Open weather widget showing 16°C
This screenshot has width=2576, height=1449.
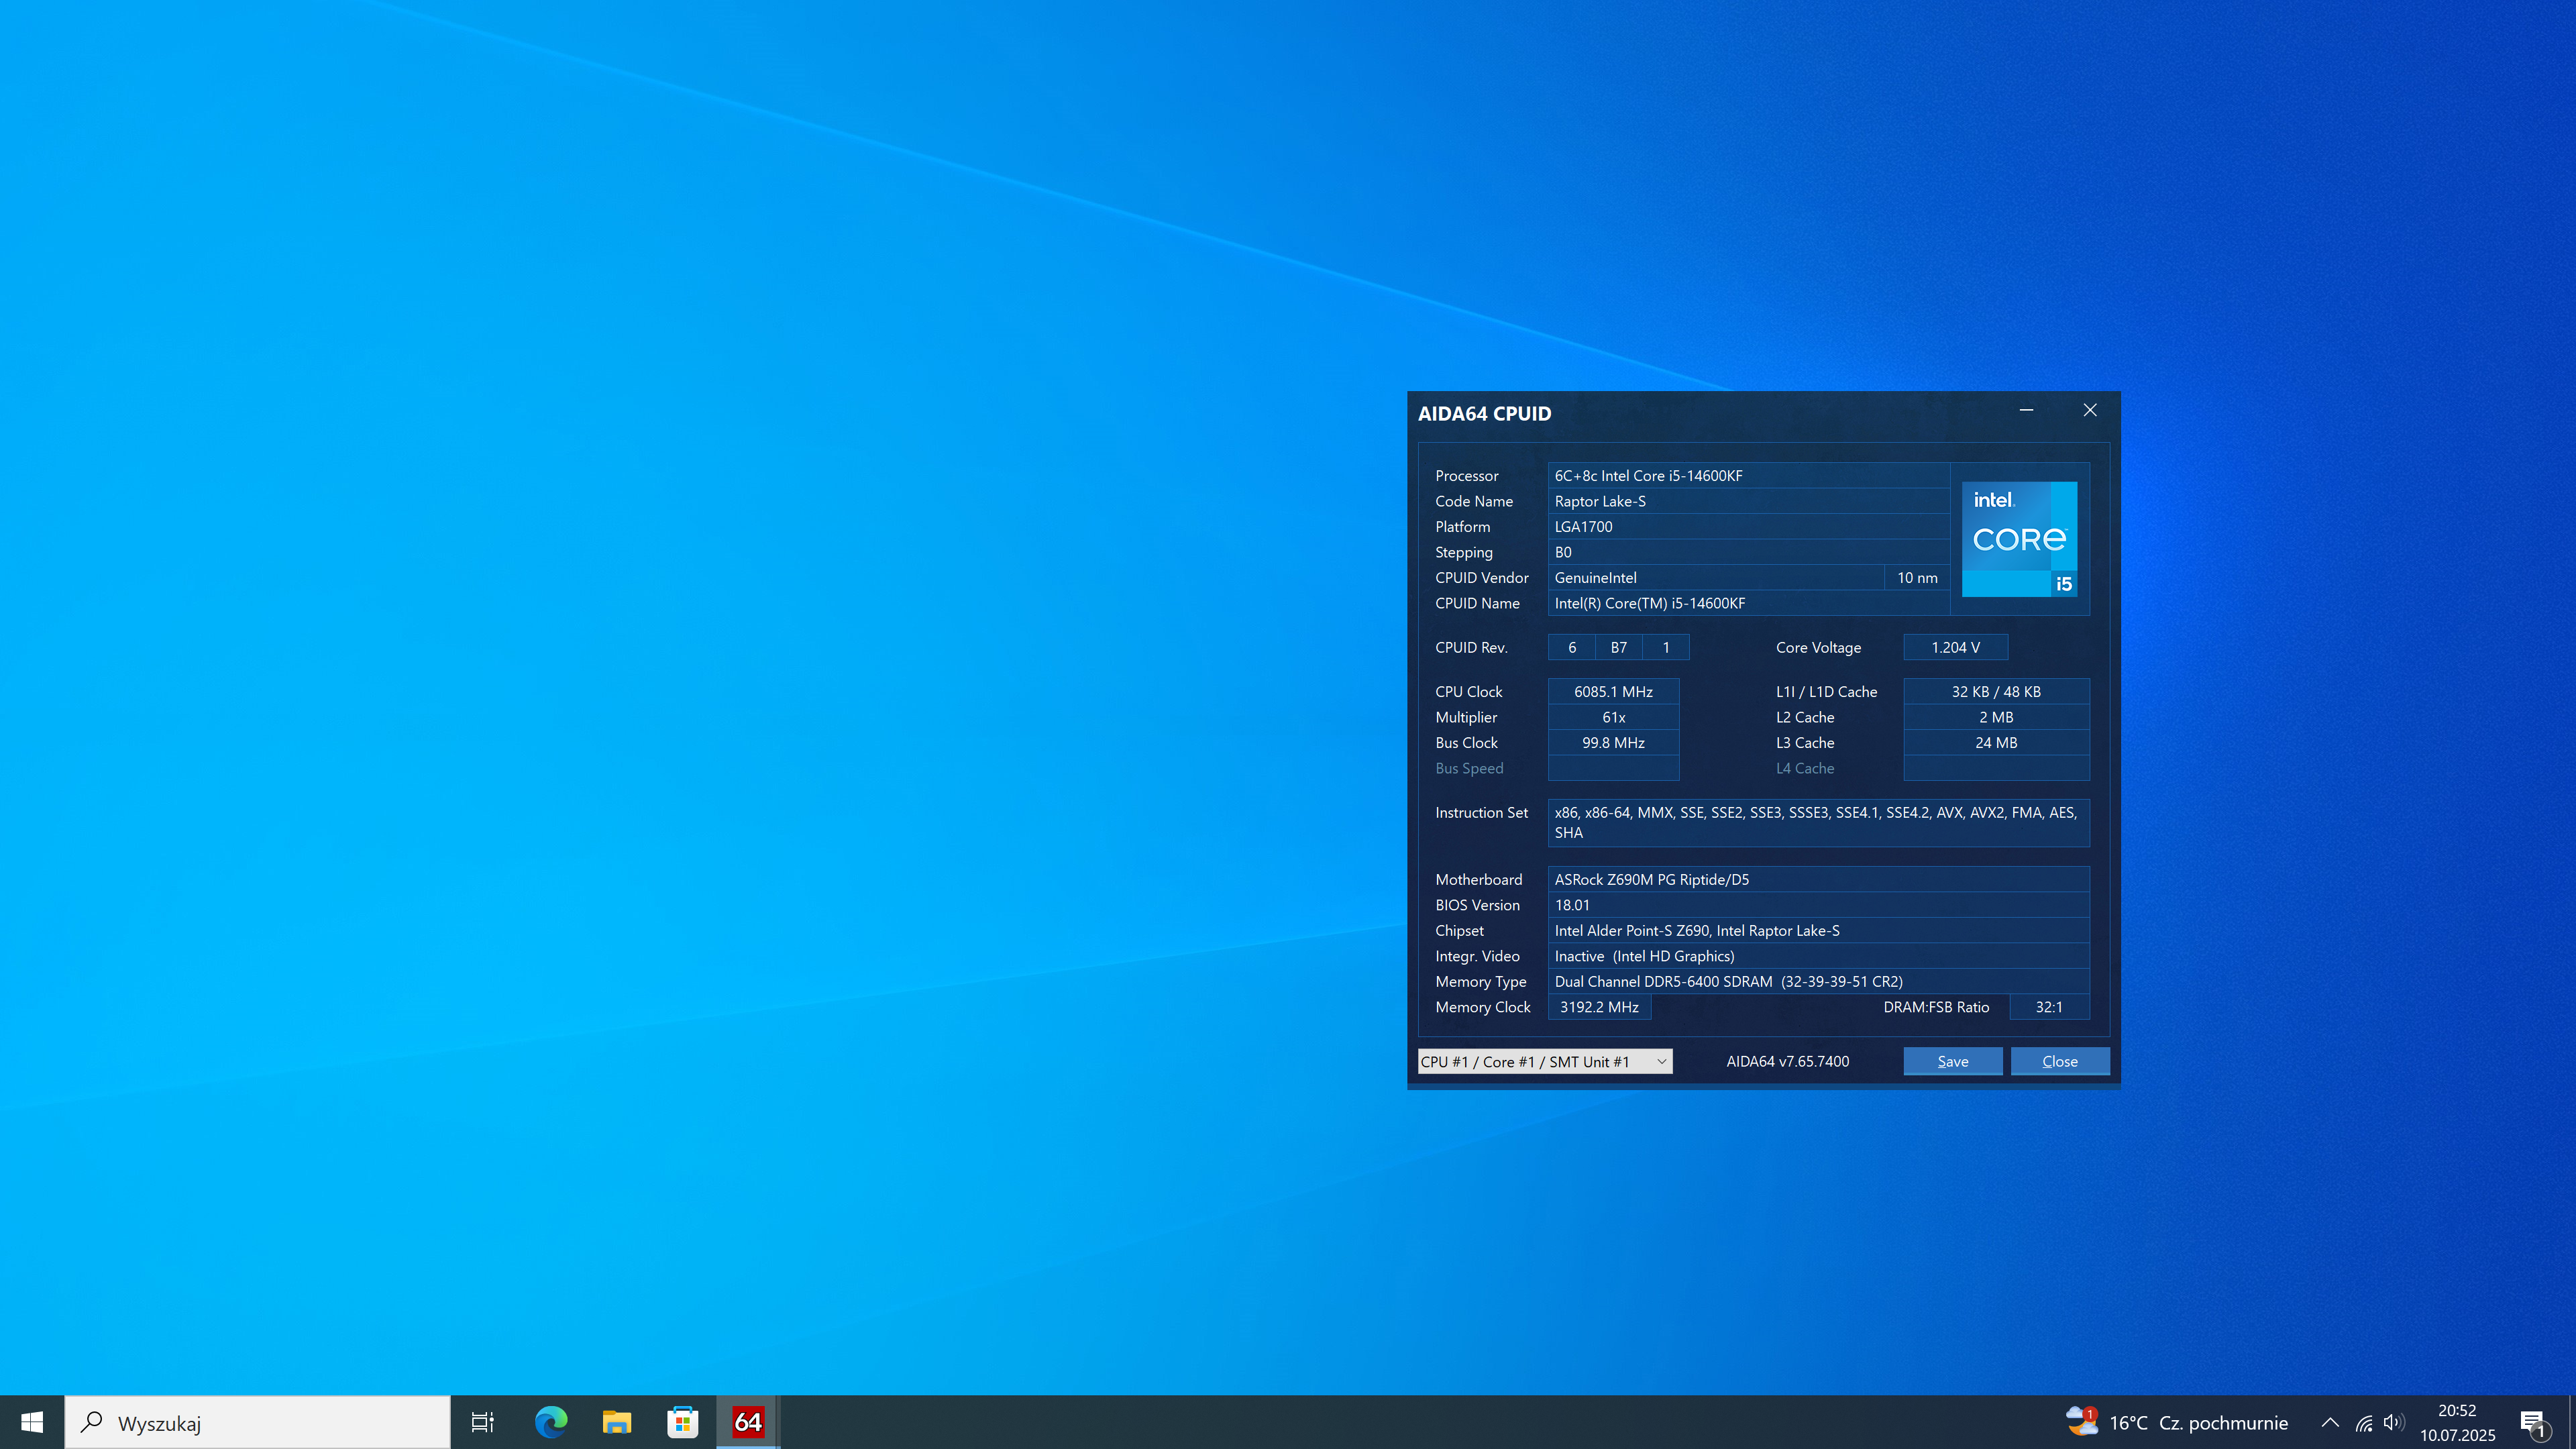pos(2176,1422)
